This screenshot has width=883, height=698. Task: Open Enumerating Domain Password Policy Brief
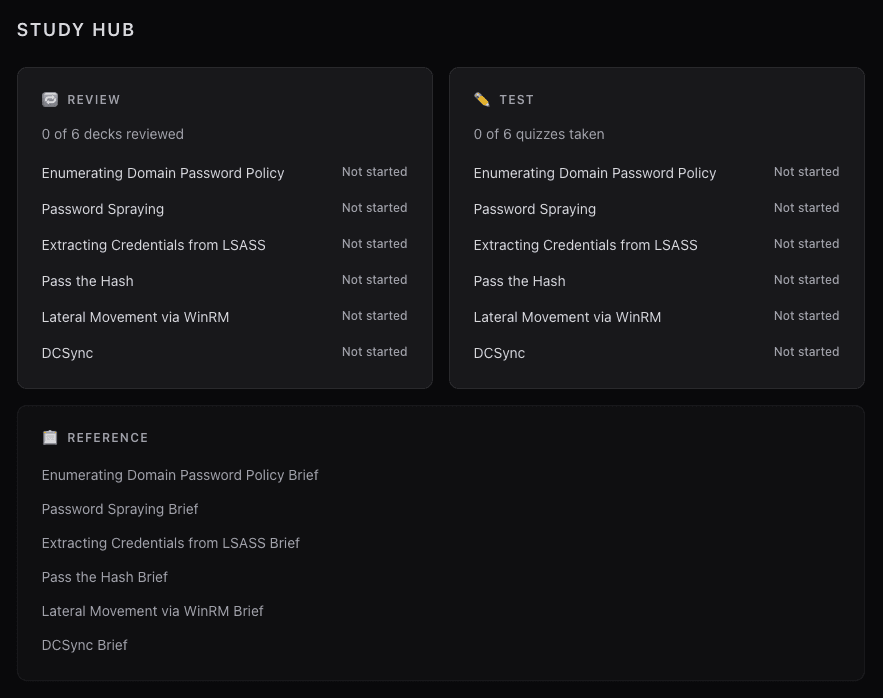tap(180, 475)
